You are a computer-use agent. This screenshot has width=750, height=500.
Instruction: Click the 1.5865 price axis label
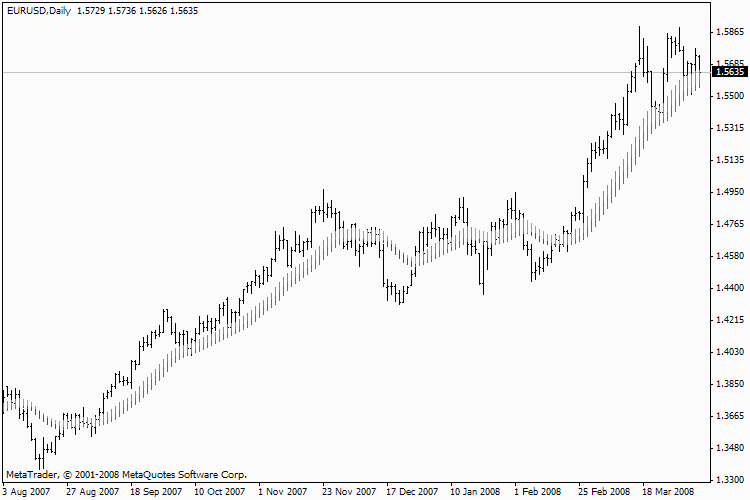point(729,32)
